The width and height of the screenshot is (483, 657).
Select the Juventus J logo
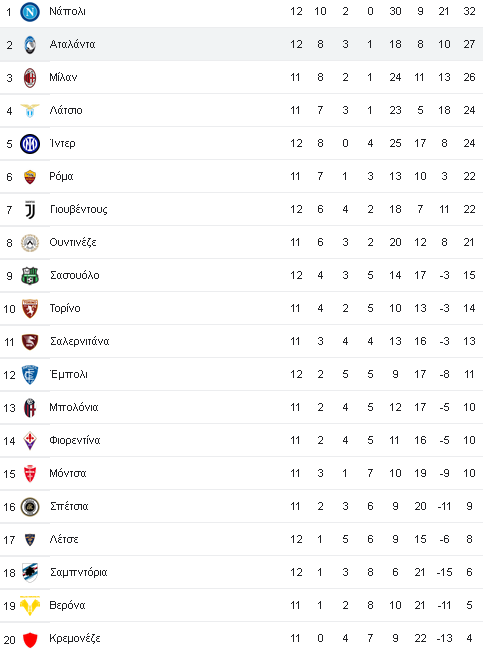[30, 210]
